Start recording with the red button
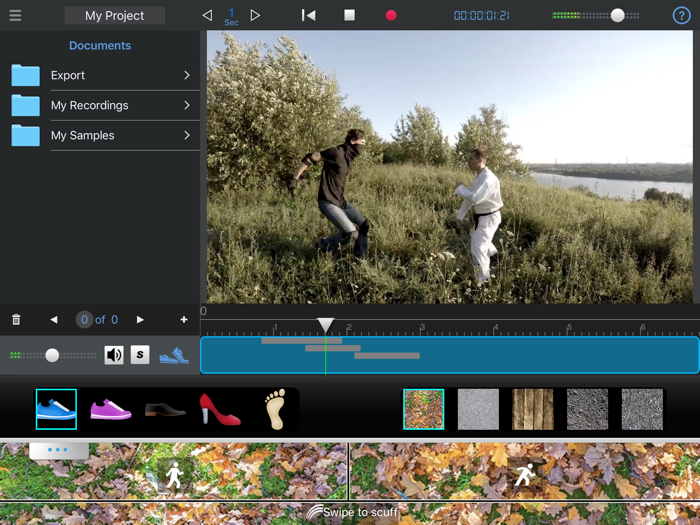 [x=391, y=16]
